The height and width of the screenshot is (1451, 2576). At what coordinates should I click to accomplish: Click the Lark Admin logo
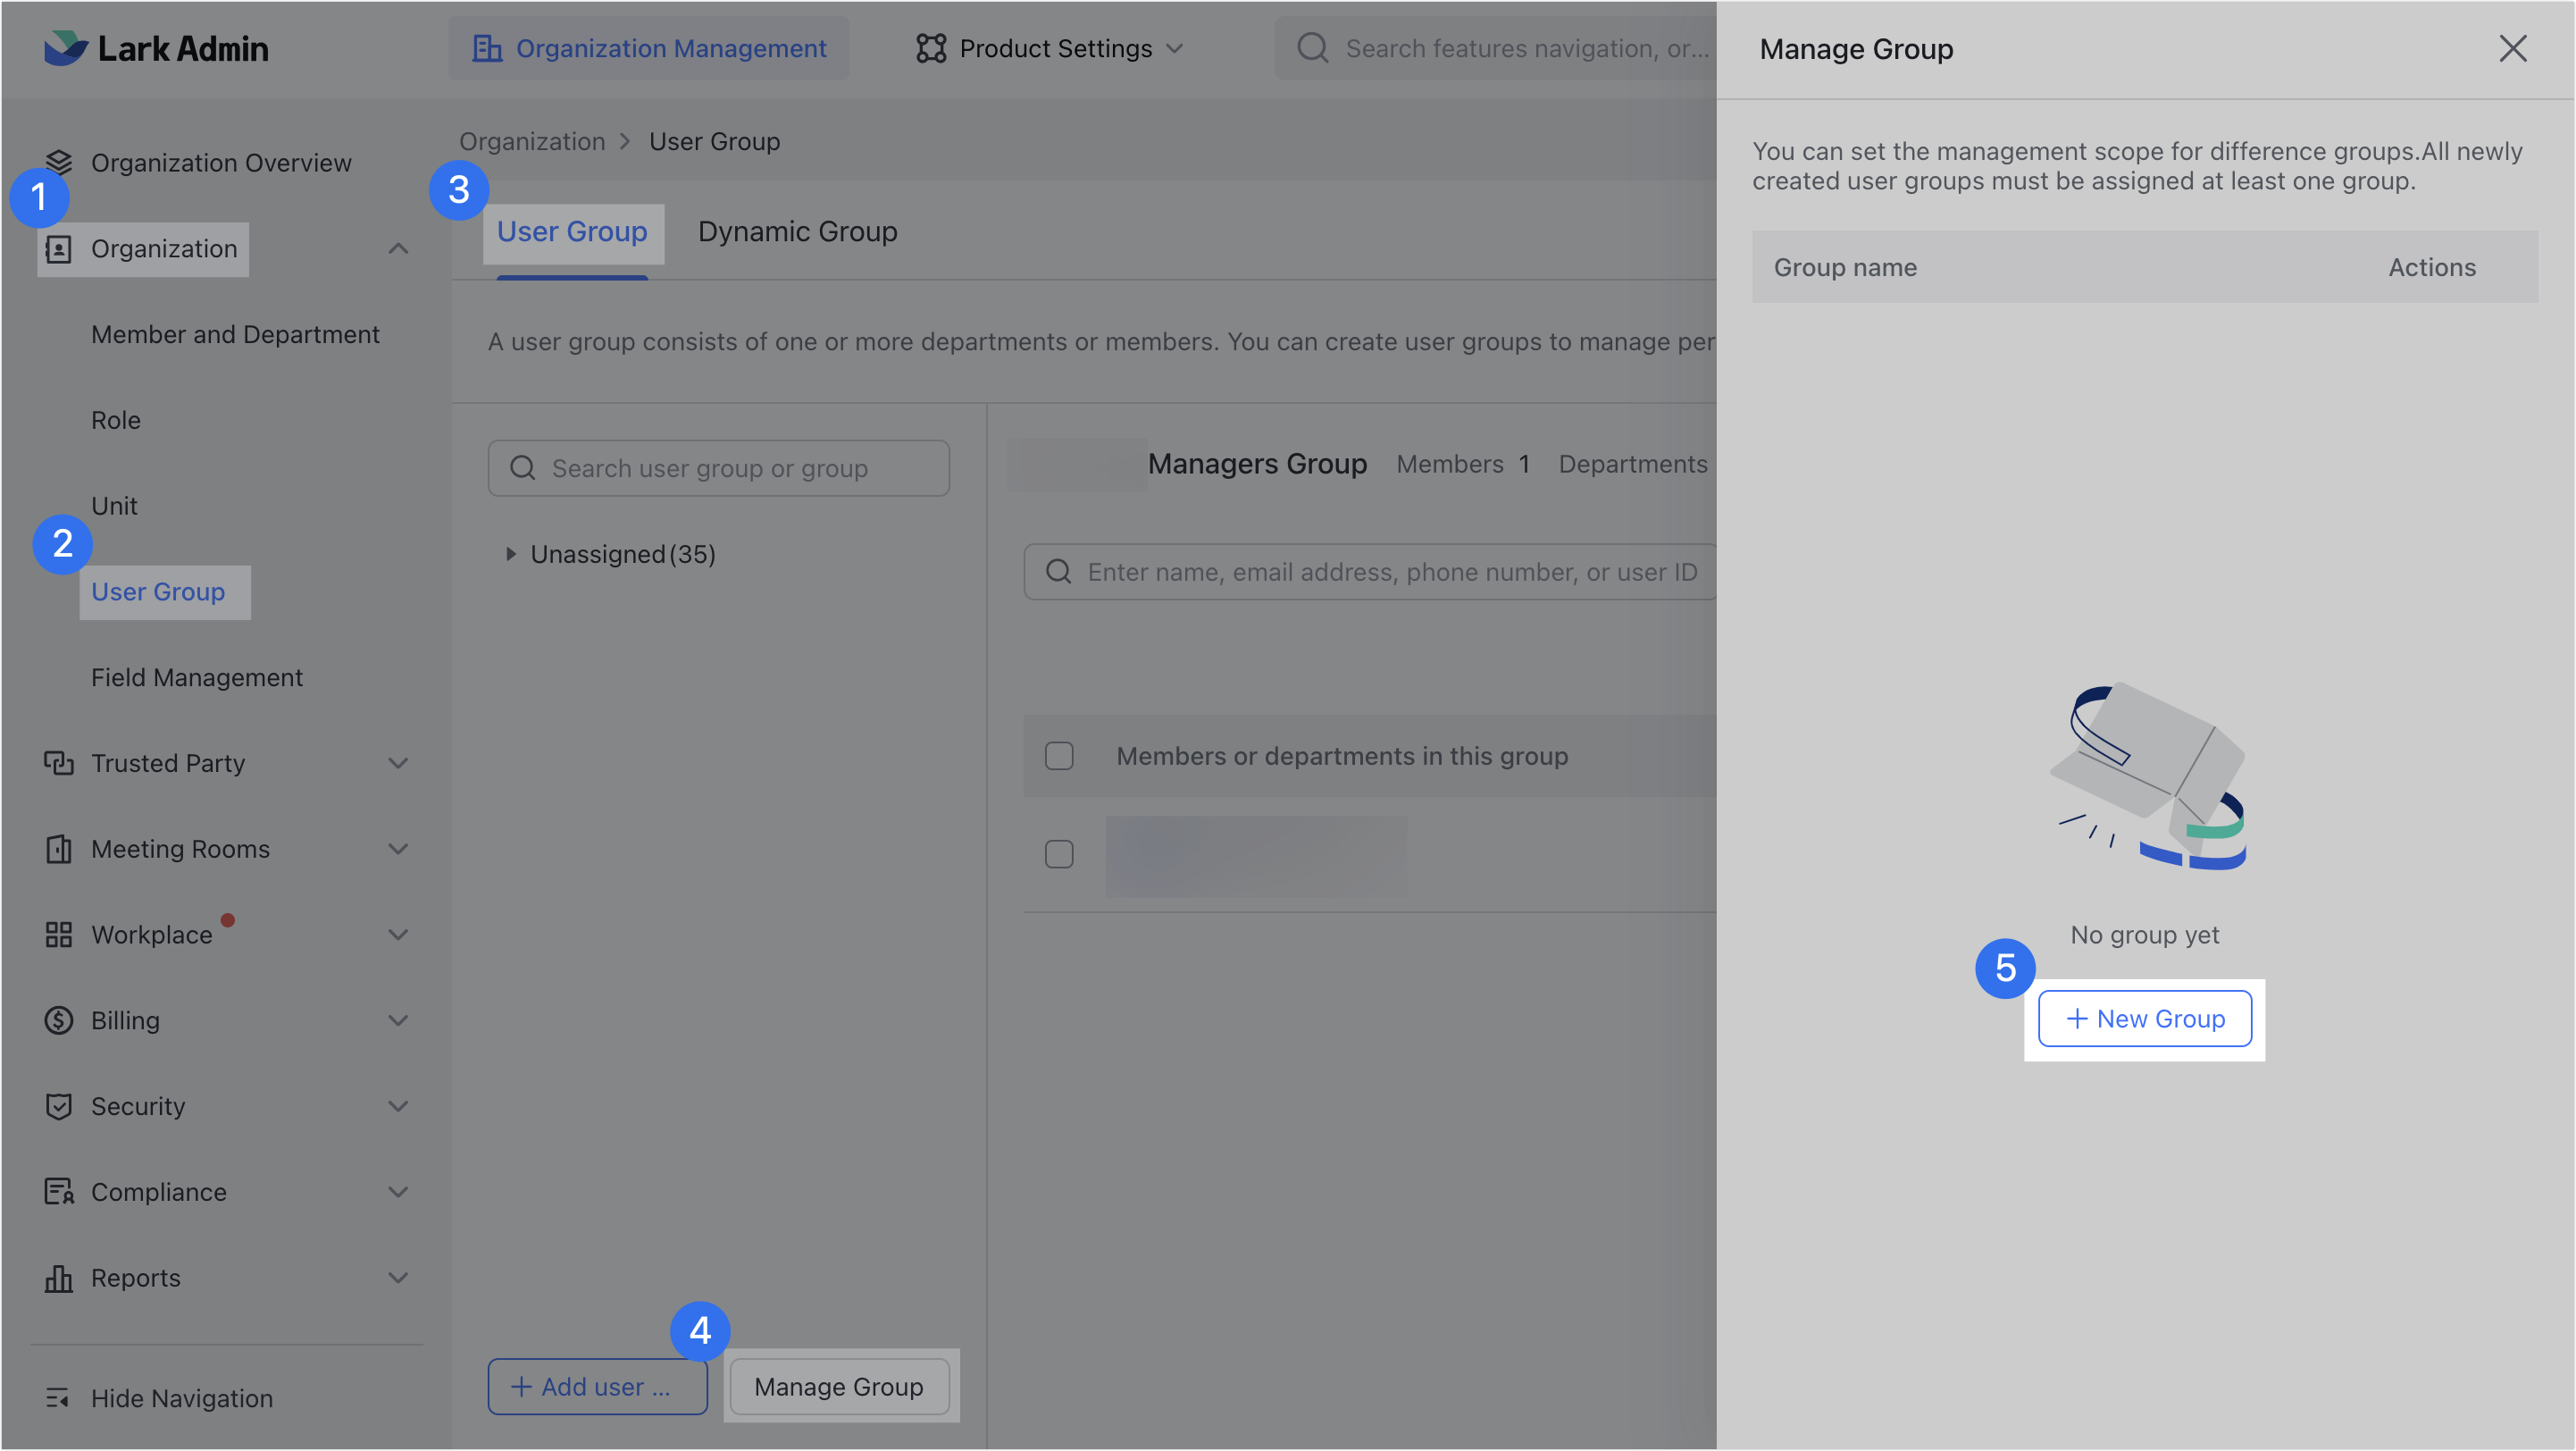[156, 48]
